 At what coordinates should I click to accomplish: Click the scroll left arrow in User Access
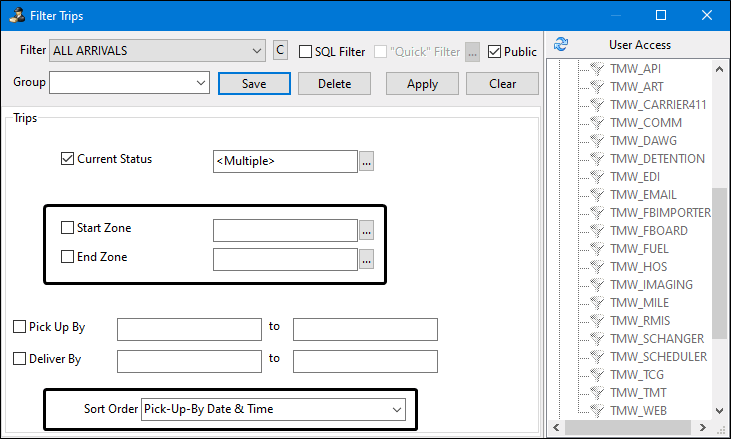(x=556, y=427)
